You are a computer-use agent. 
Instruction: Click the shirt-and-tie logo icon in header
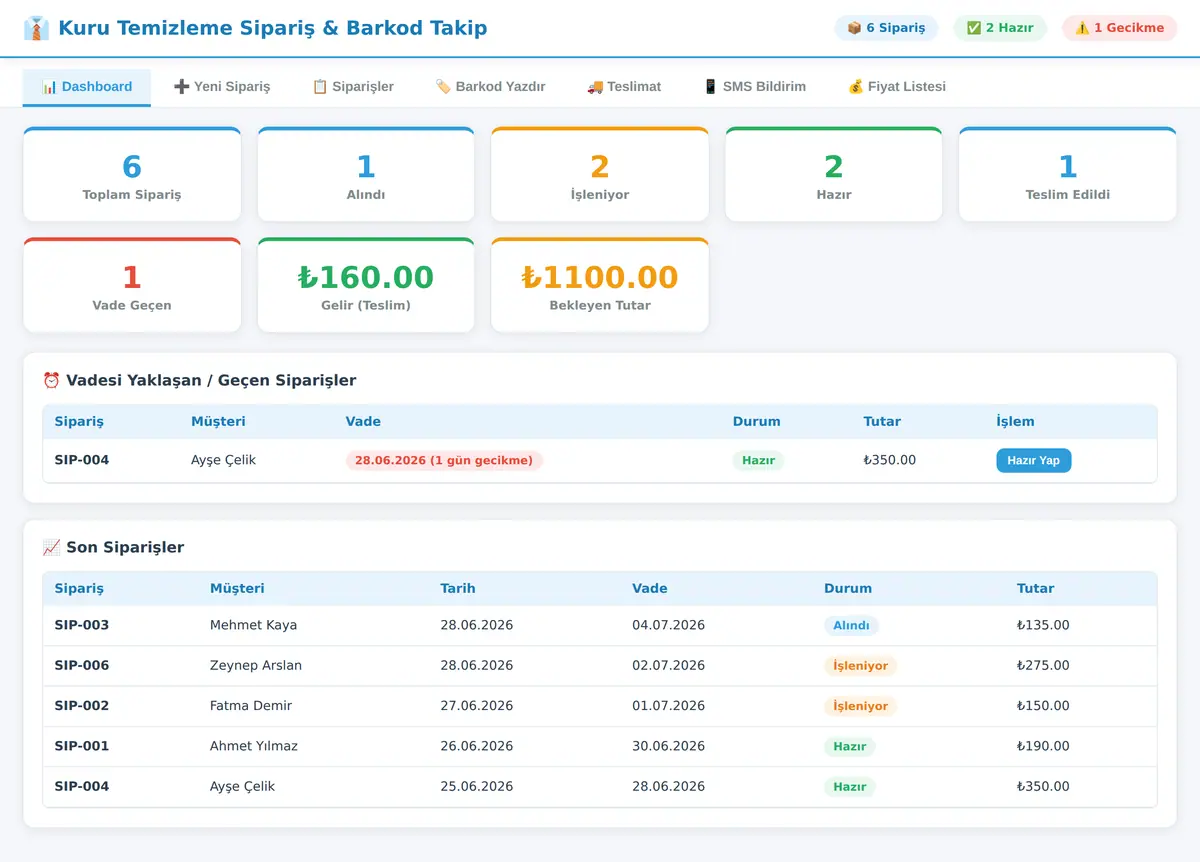point(36,28)
